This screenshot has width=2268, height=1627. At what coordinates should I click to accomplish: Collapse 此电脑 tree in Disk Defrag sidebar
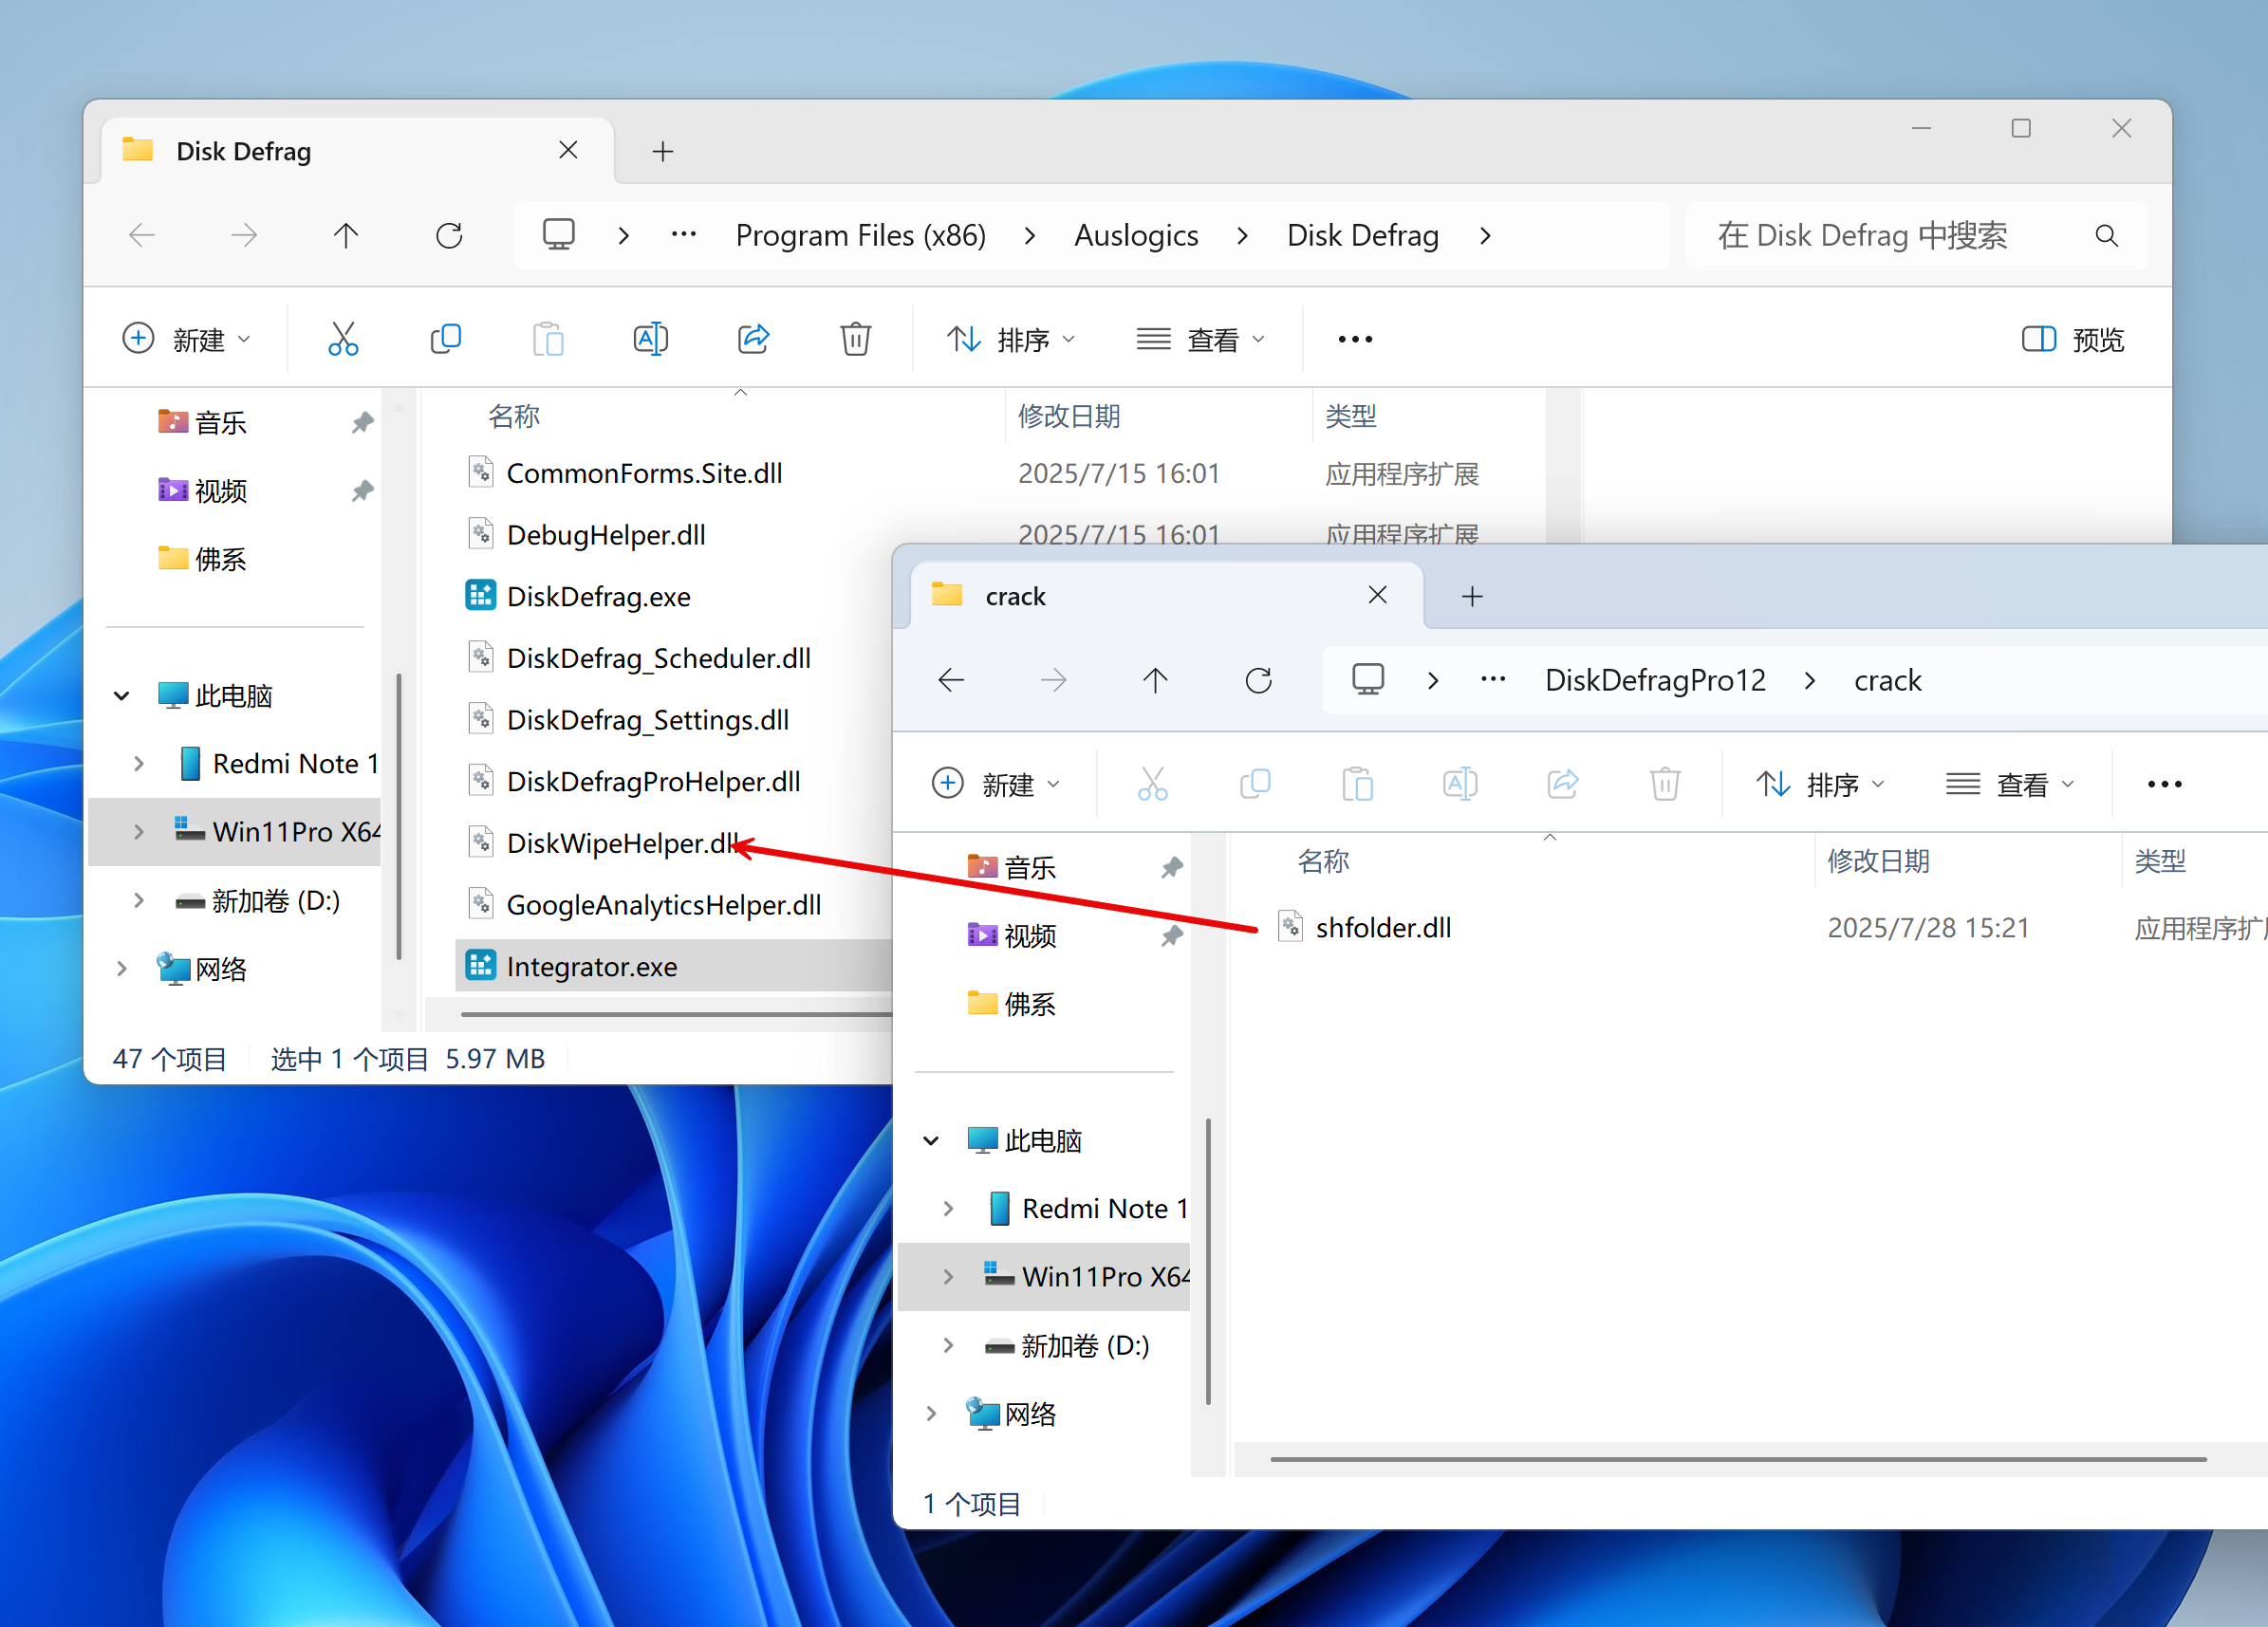point(122,696)
